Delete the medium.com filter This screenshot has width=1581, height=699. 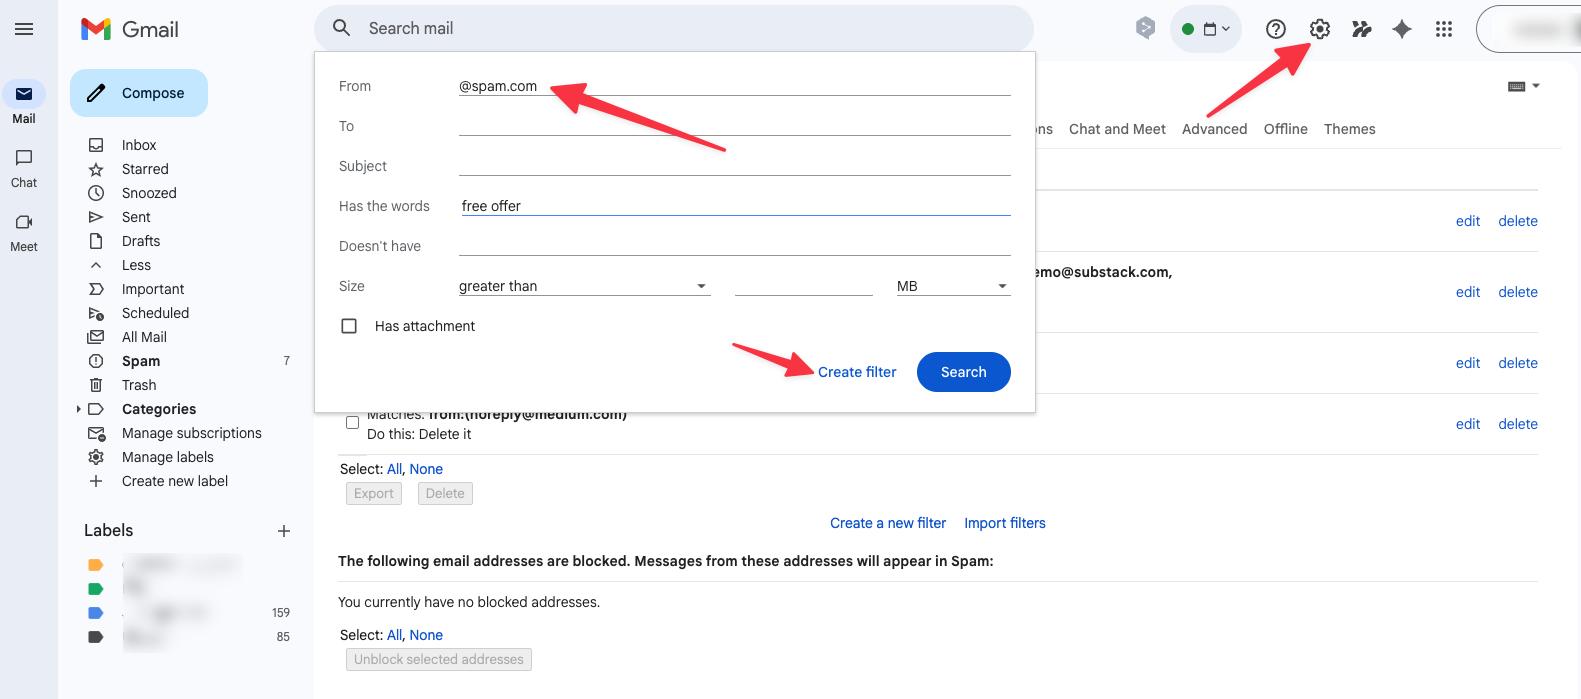pos(1518,424)
